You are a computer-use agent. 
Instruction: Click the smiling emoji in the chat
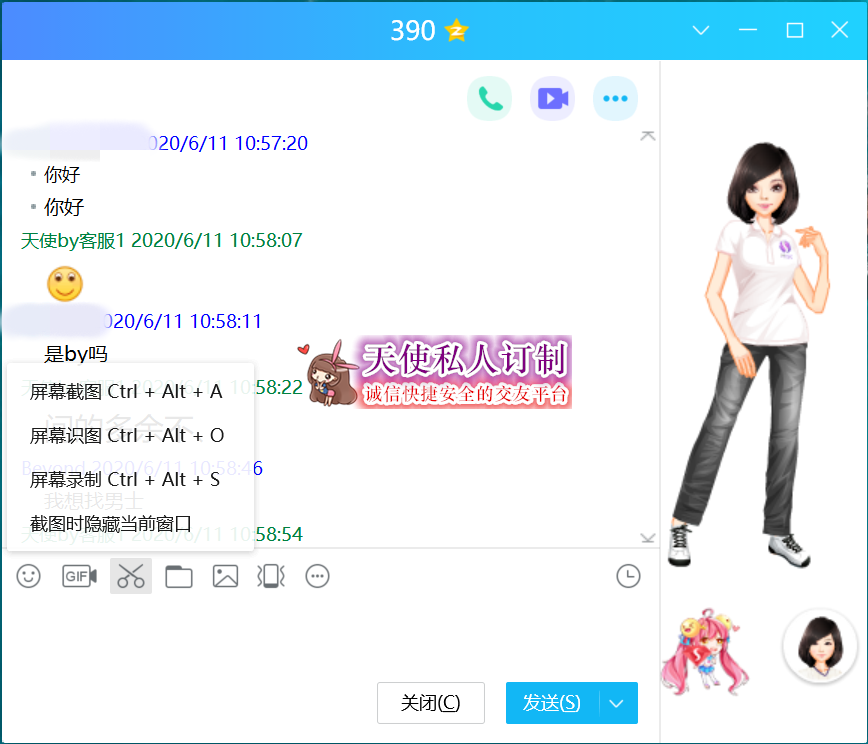pyautogui.click(x=65, y=284)
